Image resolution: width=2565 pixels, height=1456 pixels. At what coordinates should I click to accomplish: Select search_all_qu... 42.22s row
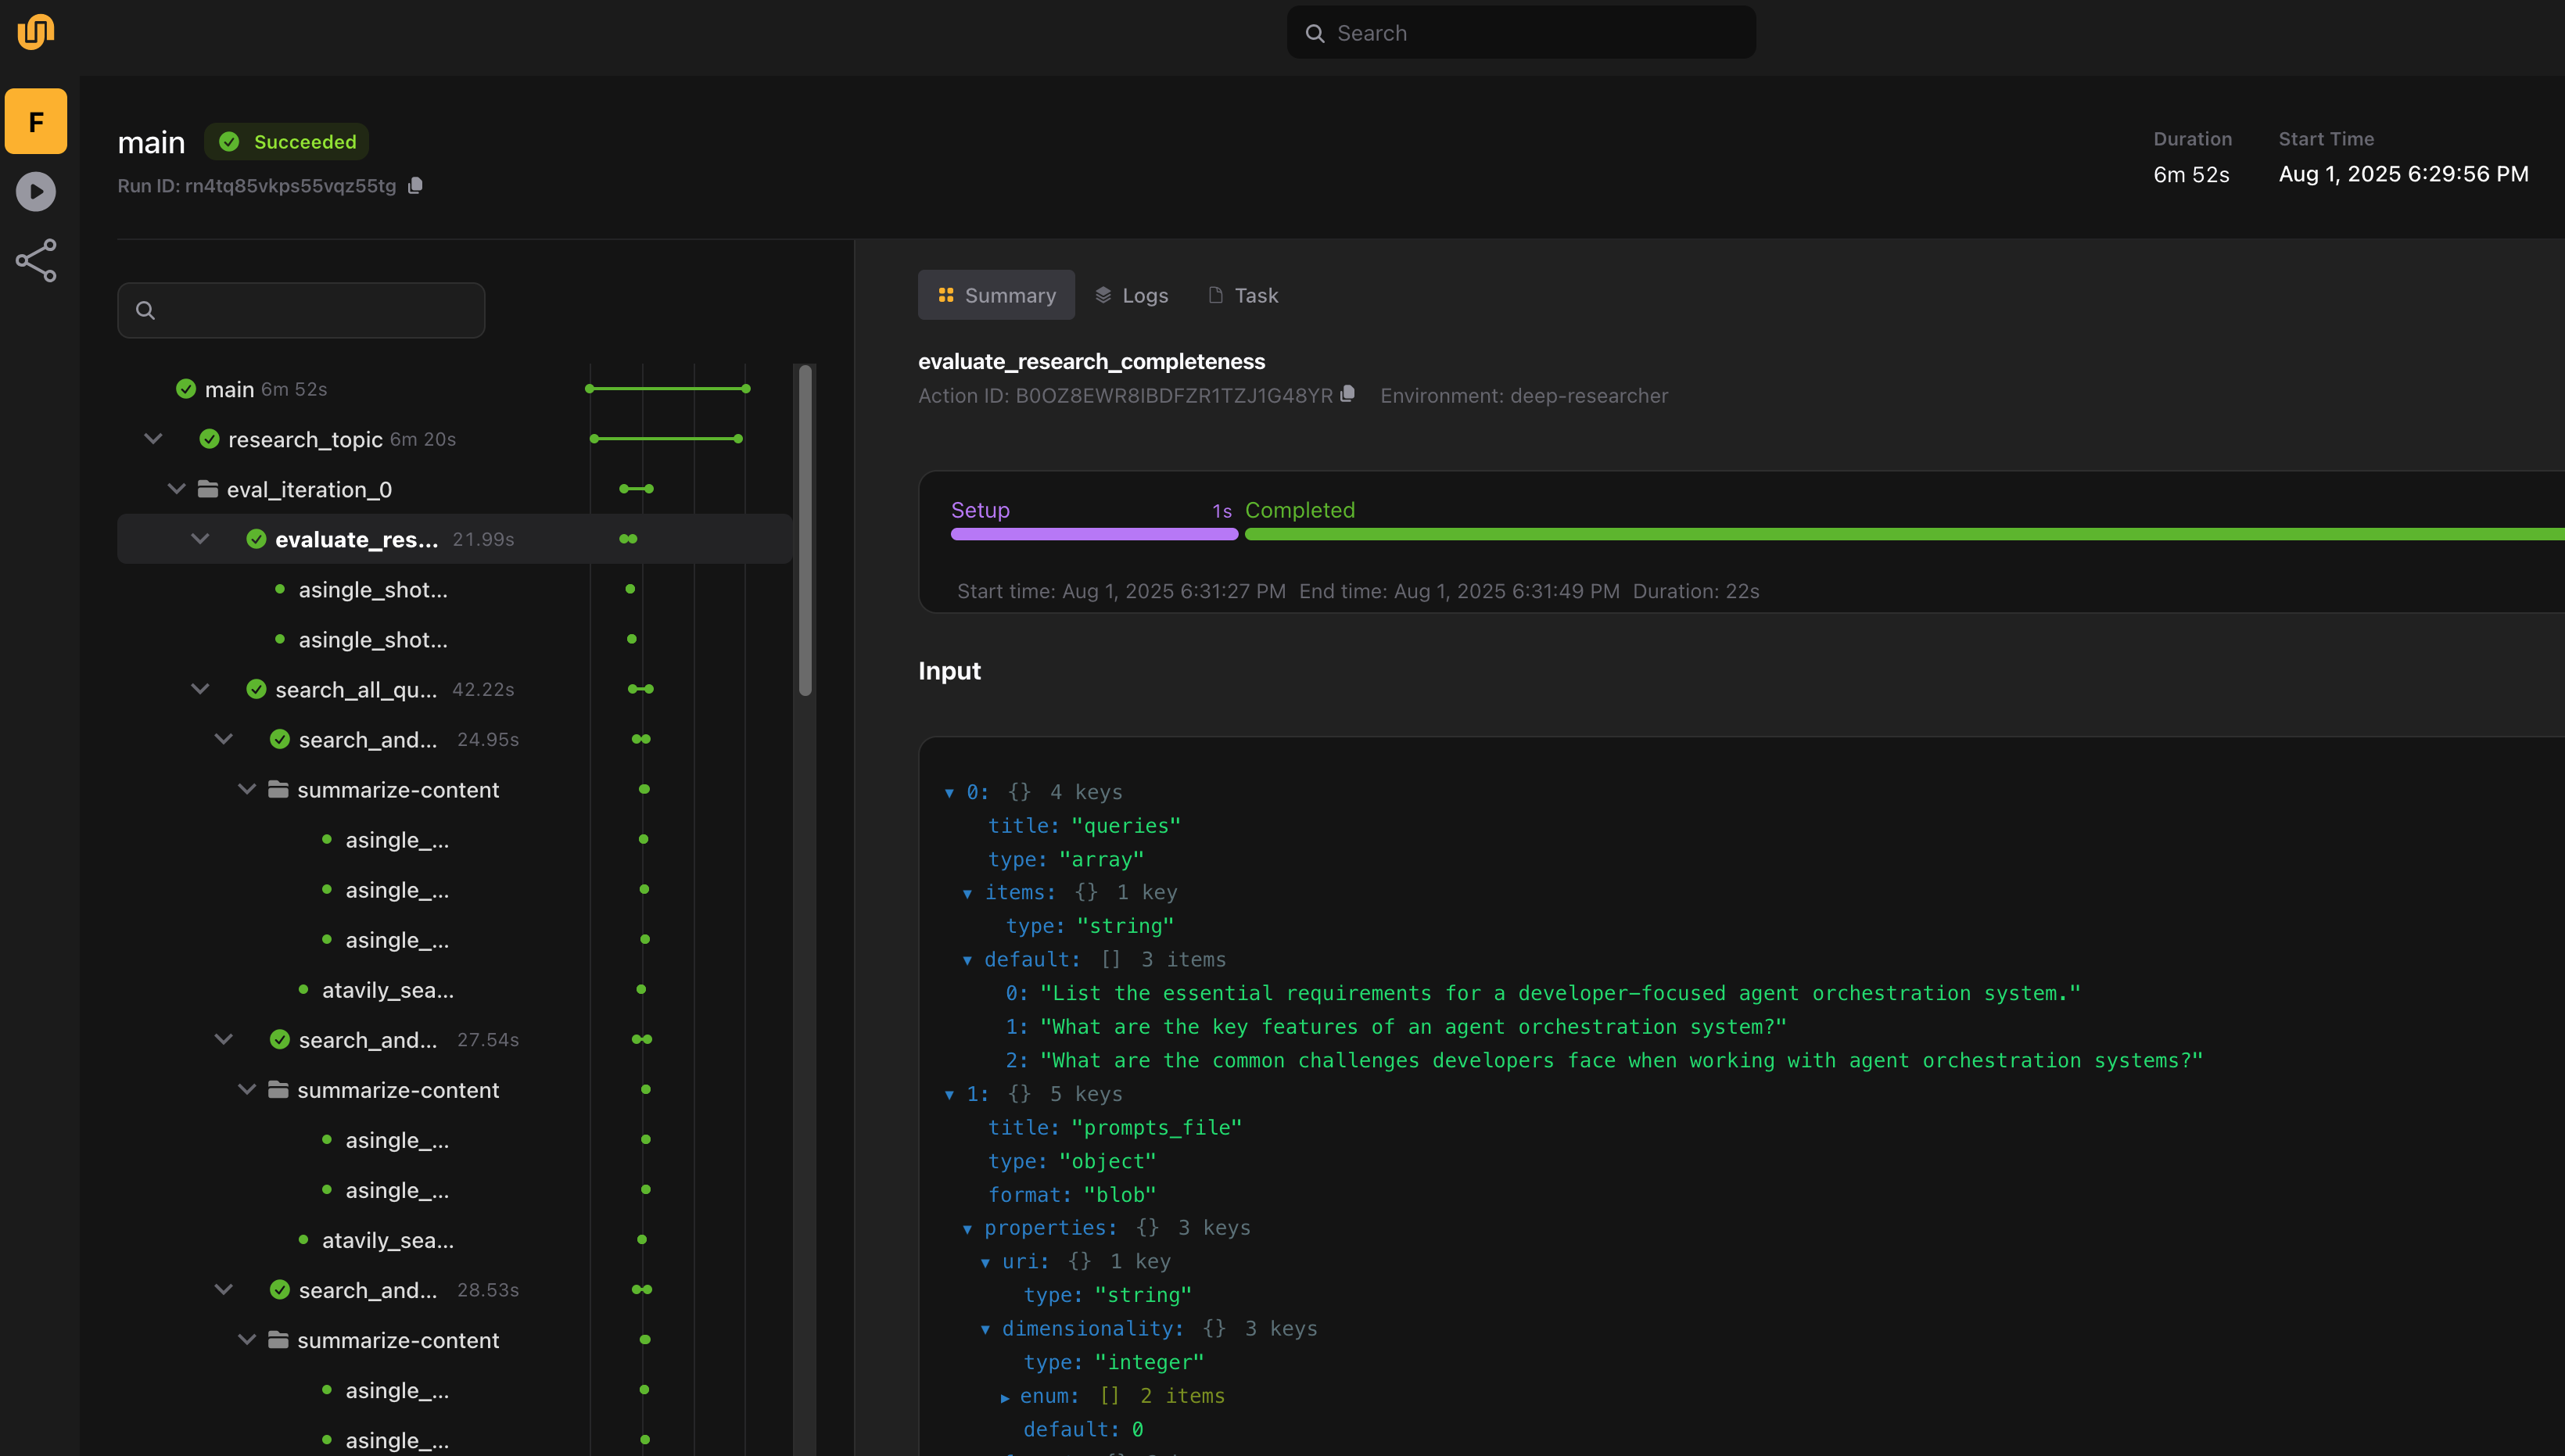455,689
